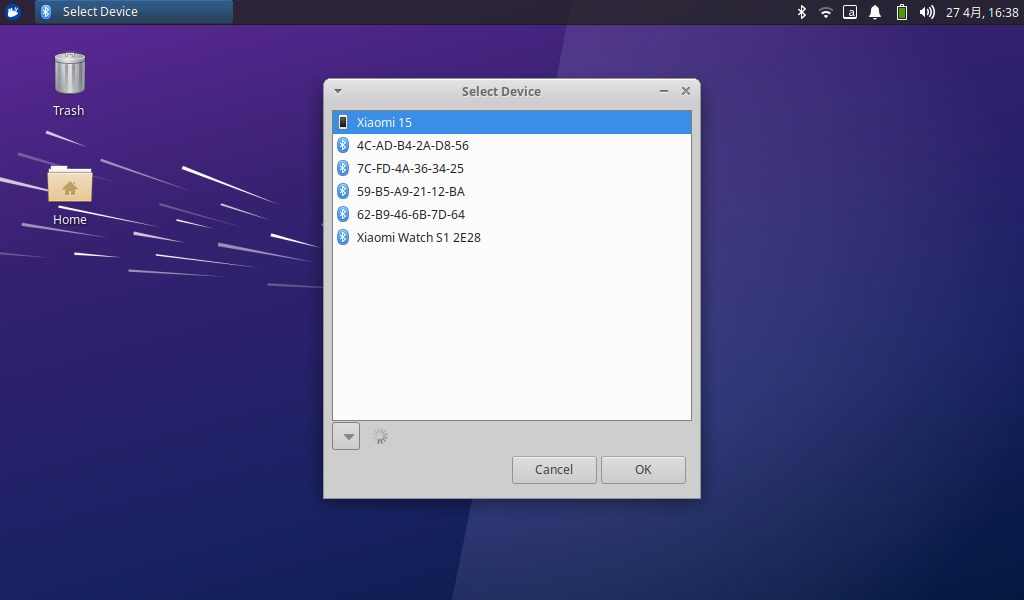Open the Bluetooth tray indicator
1024x600 pixels.
801,12
